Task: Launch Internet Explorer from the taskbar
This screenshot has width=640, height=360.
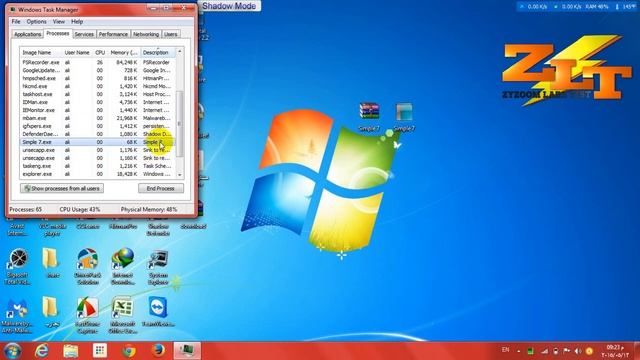Action: coord(42,351)
